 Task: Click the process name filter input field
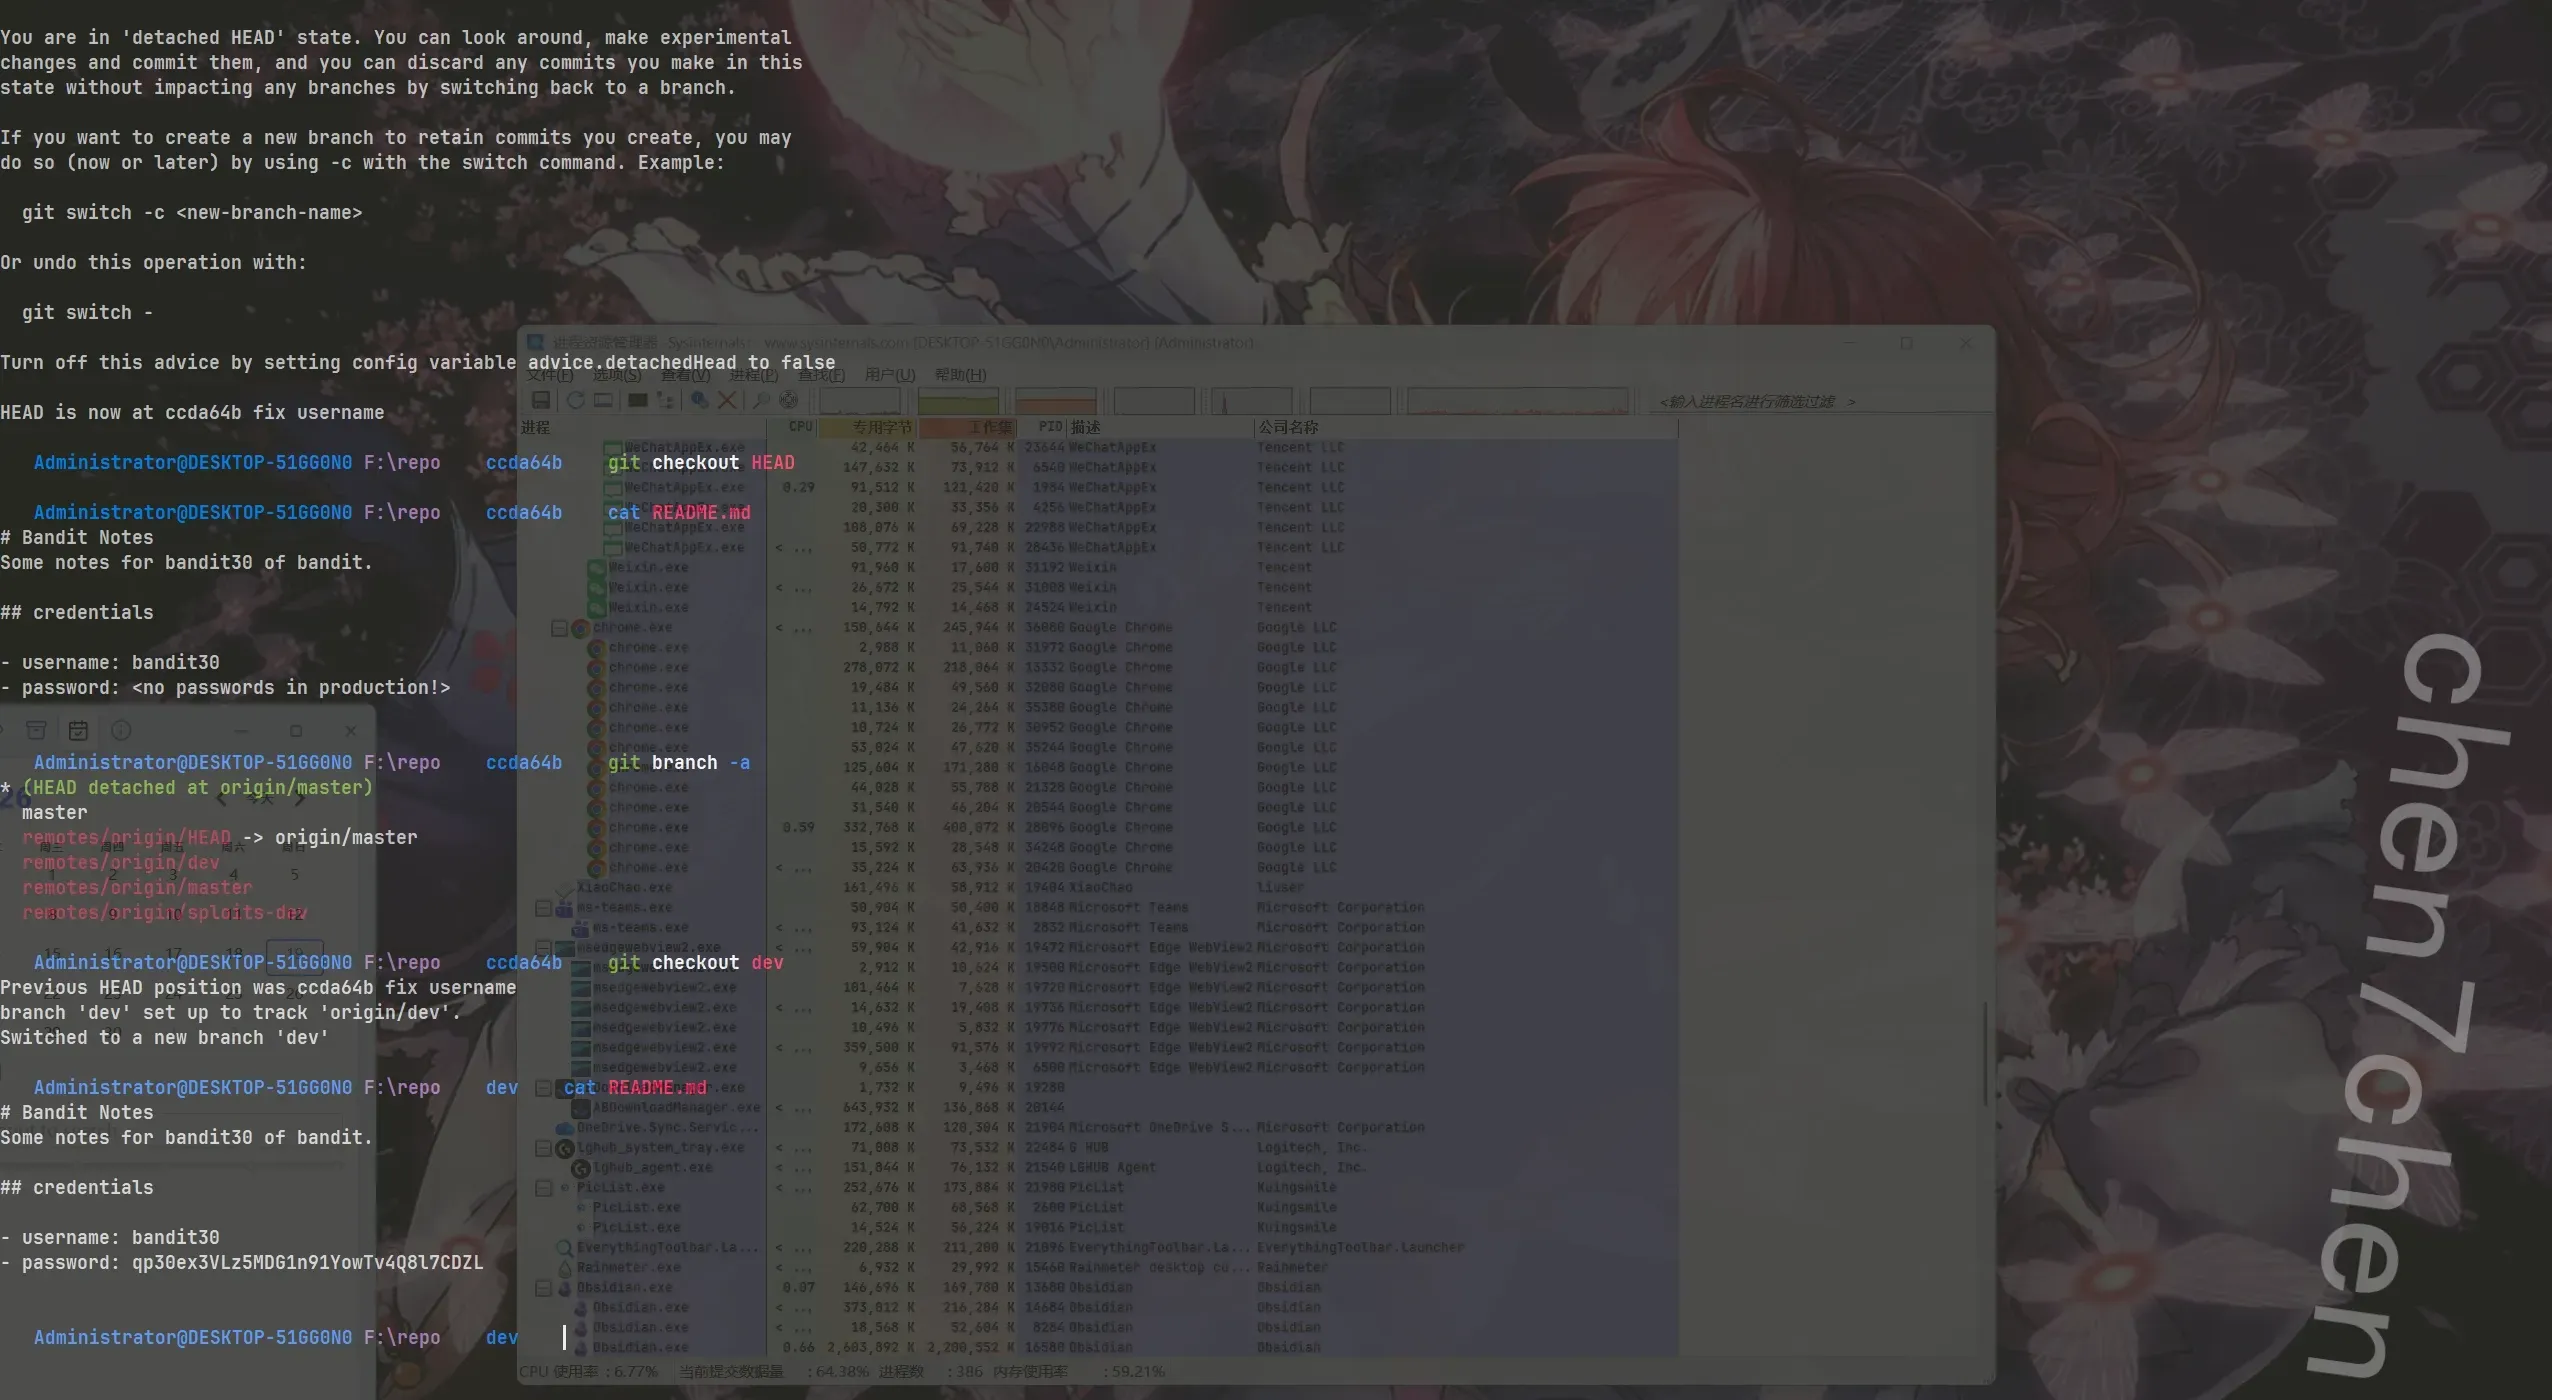pos(1755,402)
